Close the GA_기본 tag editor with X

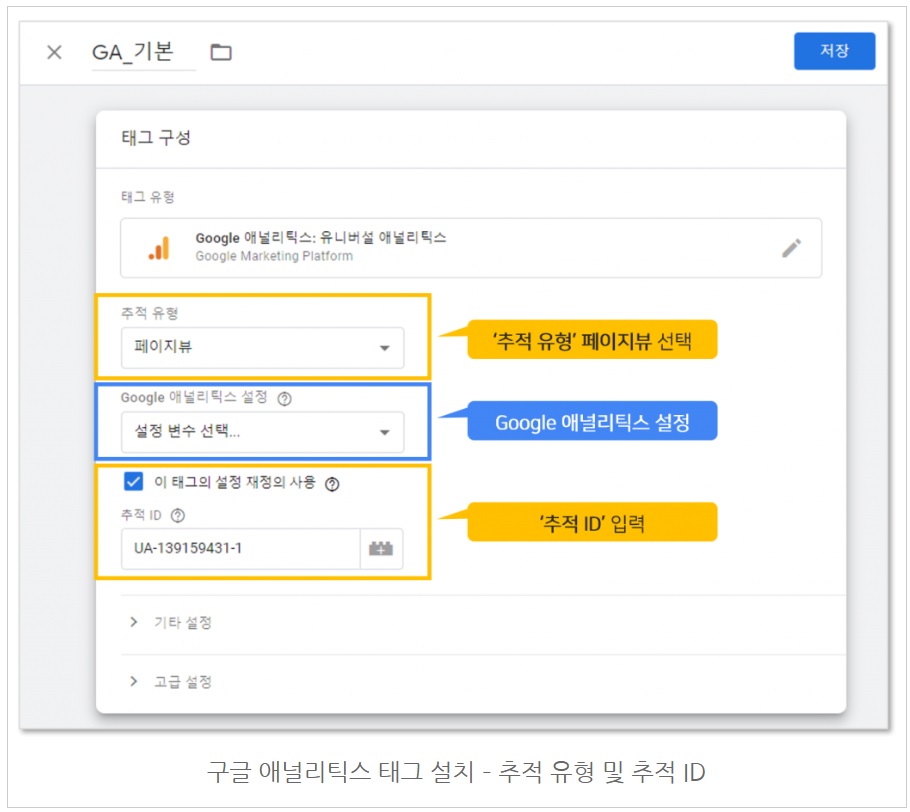tap(54, 52)
